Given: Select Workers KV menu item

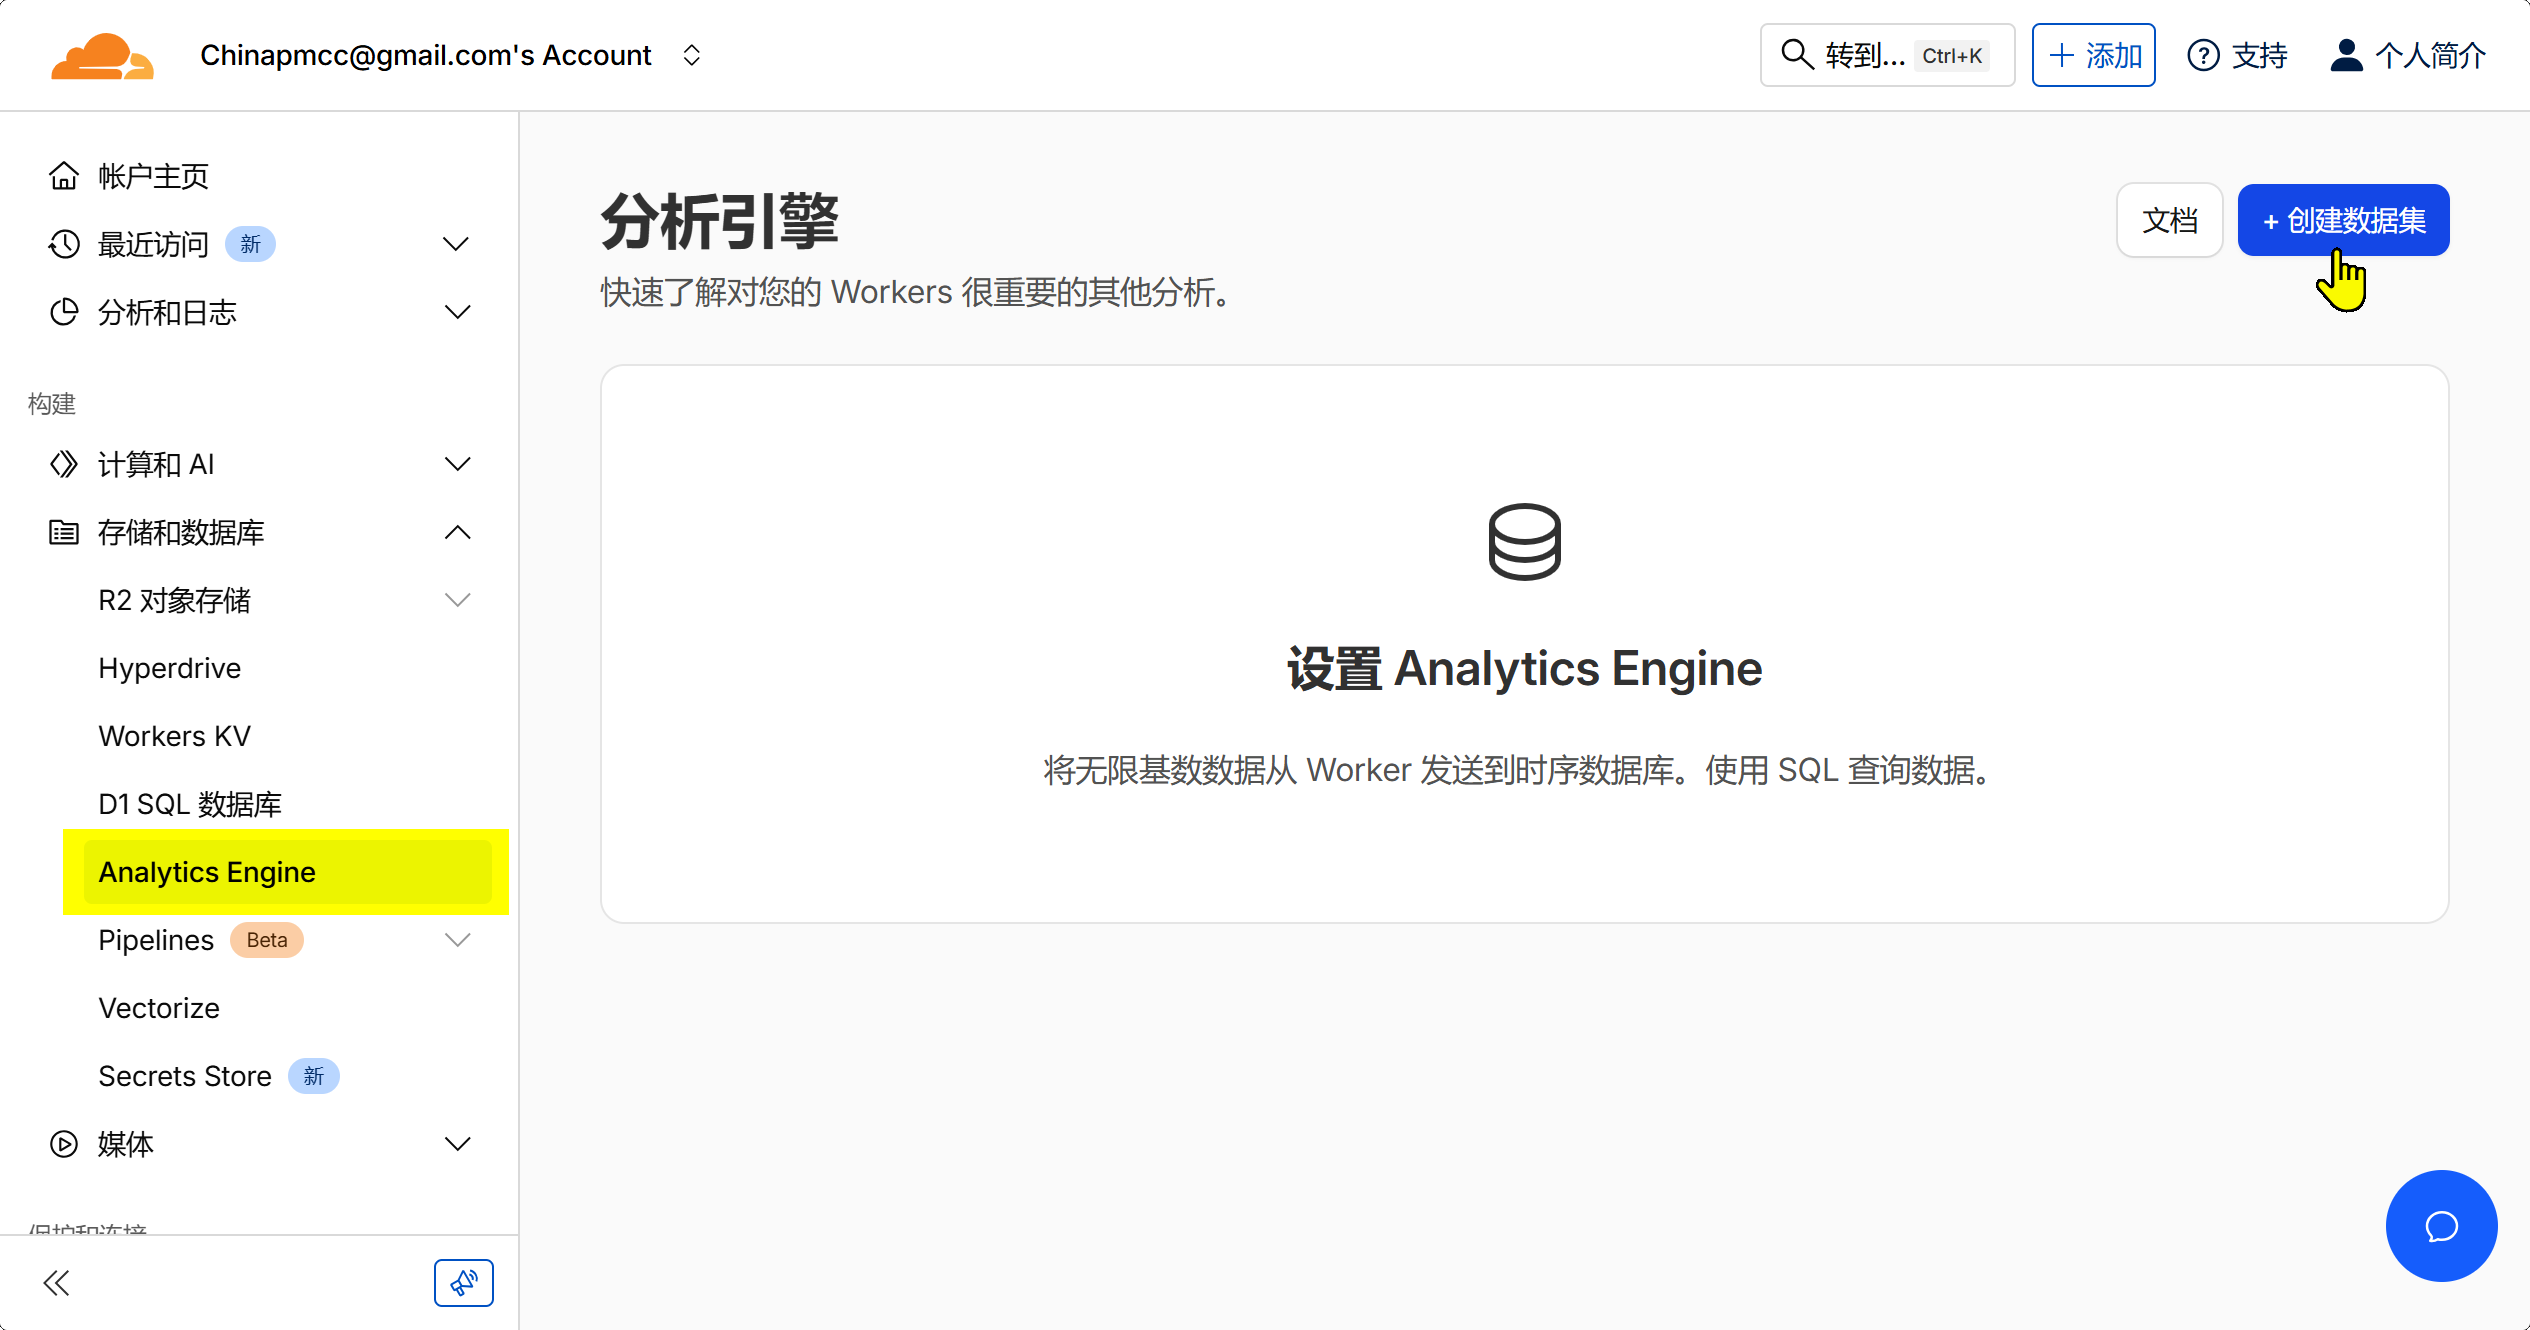Looking at the screenshot, I should 175,736.
